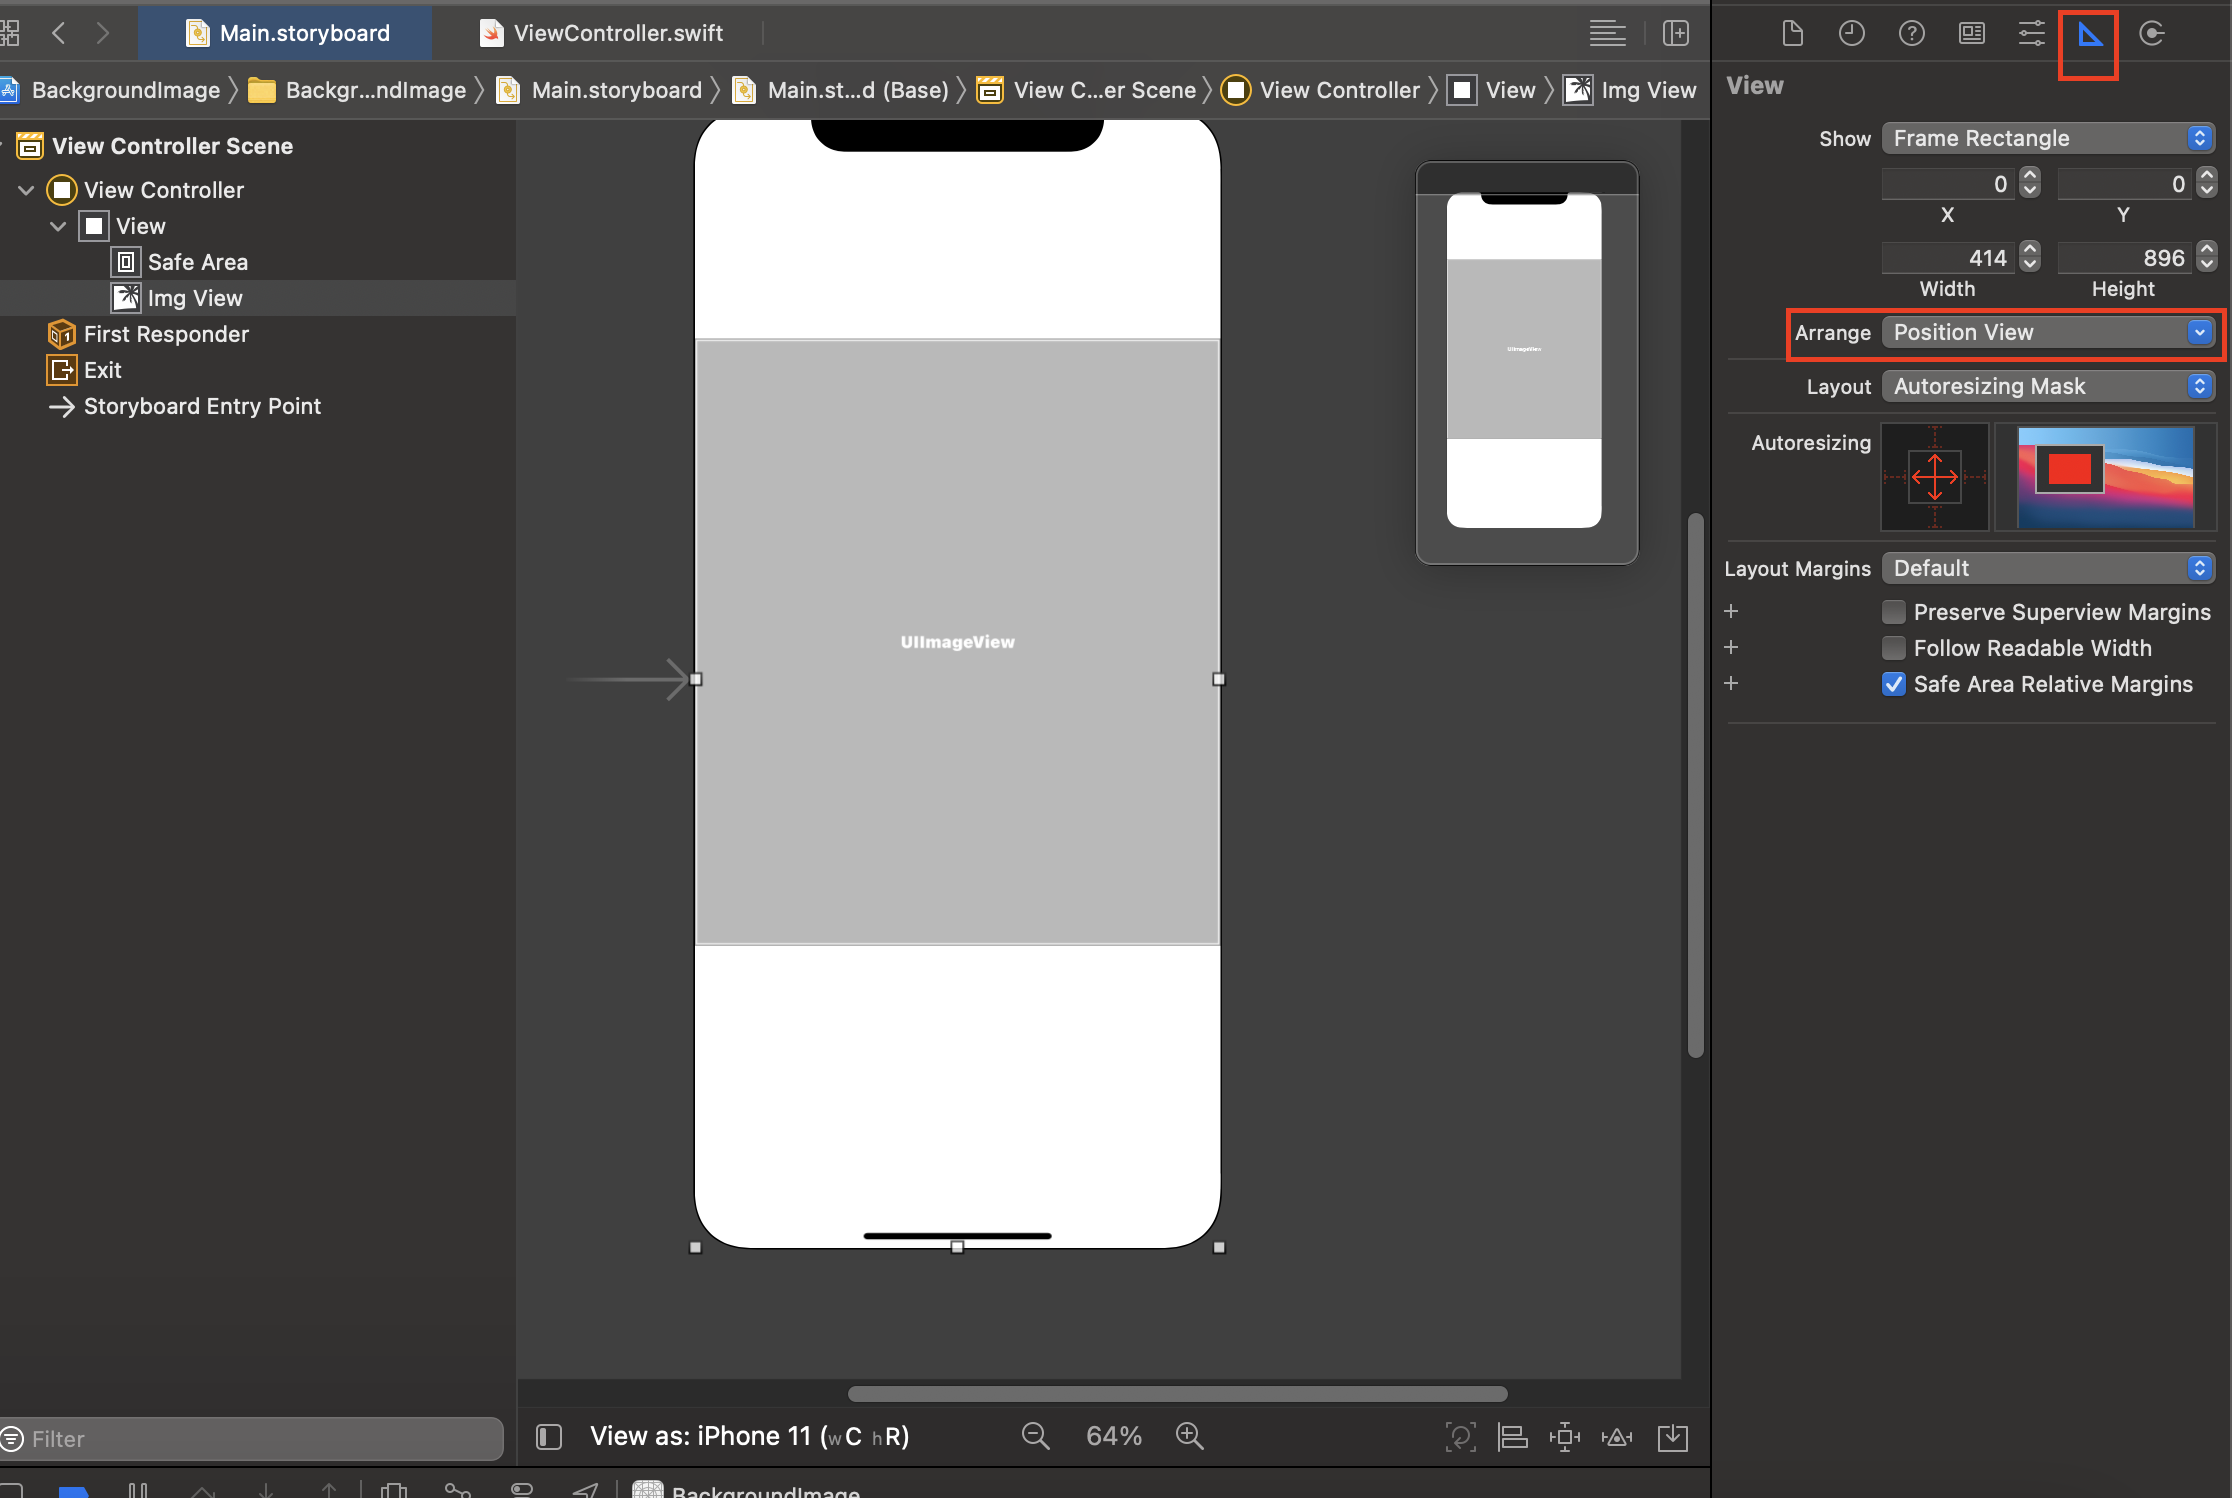The height and width of the screenshot is (1498, 2232).
Task: Uncheck Safe Area Relative Margins
Action: (1893, 684)
